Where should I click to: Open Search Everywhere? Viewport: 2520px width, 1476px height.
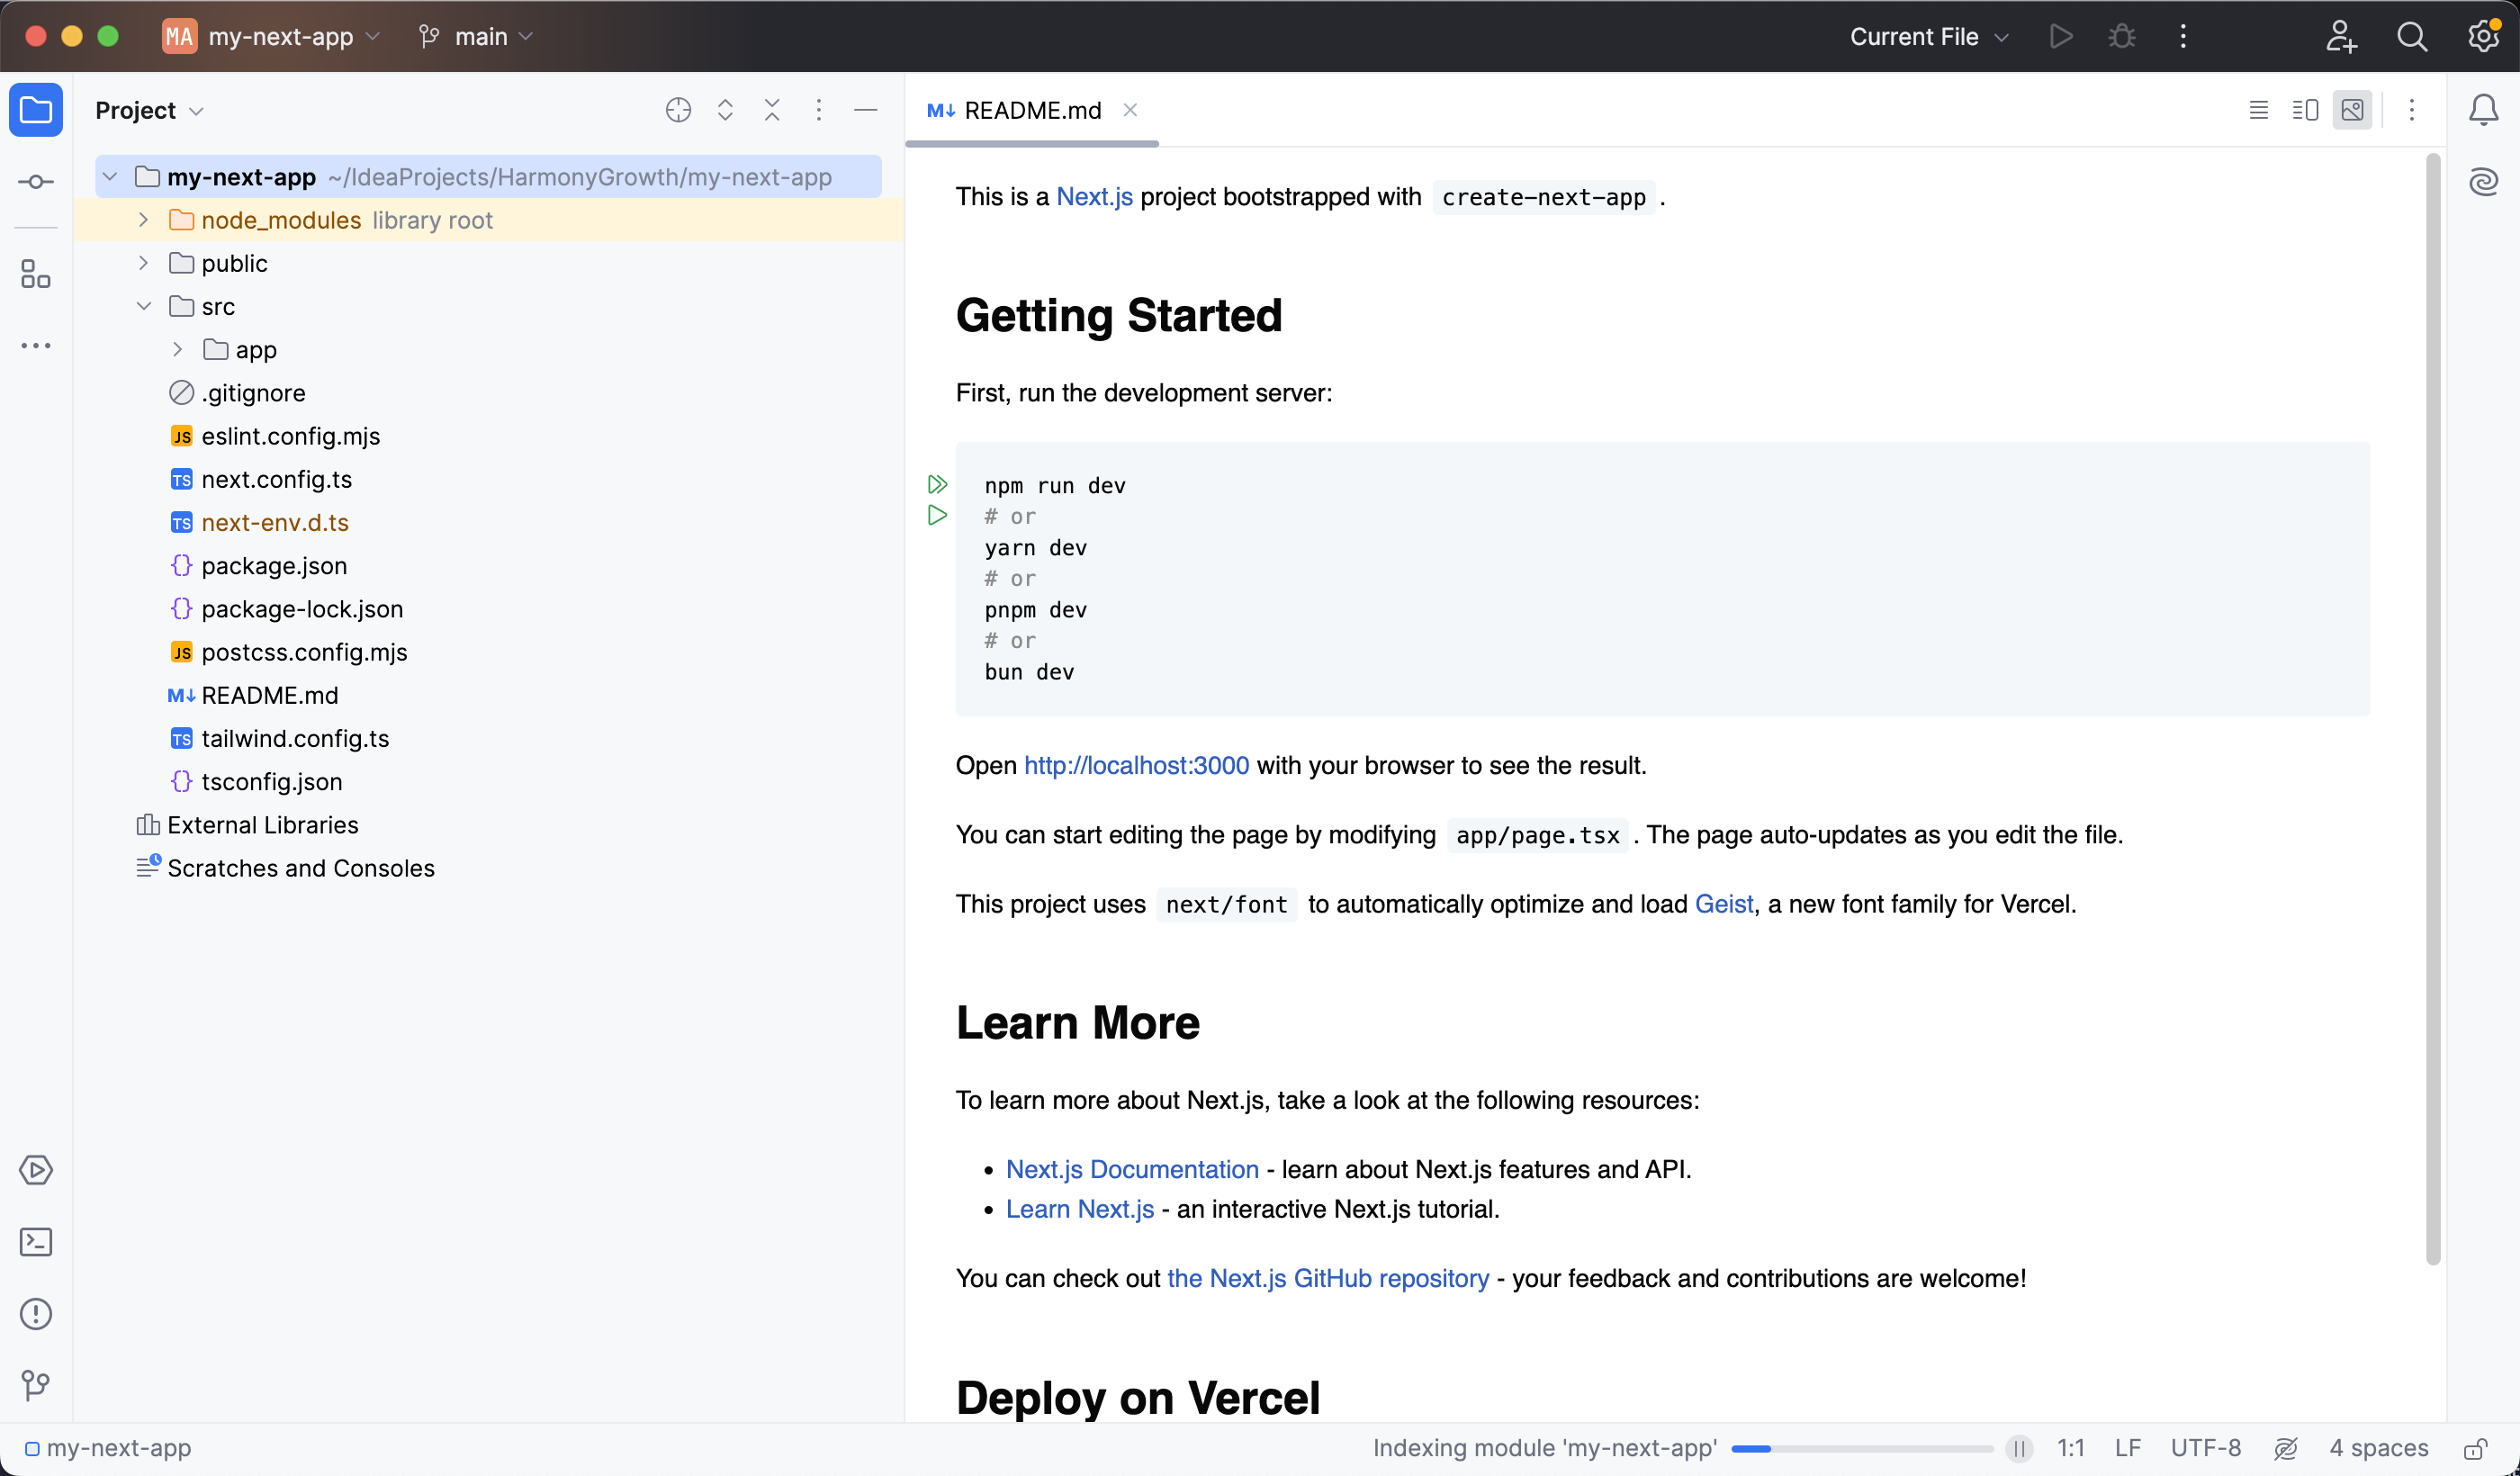point(2412,36)
